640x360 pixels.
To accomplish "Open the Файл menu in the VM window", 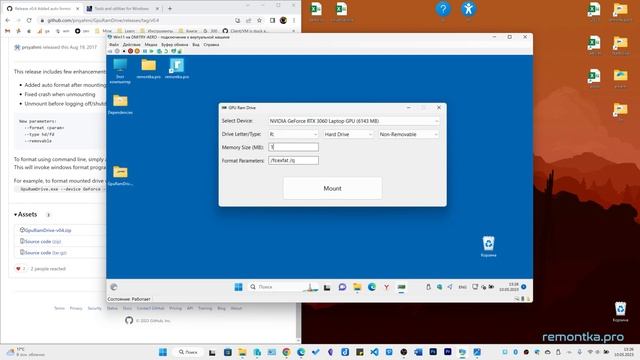I will coord(114,44).
